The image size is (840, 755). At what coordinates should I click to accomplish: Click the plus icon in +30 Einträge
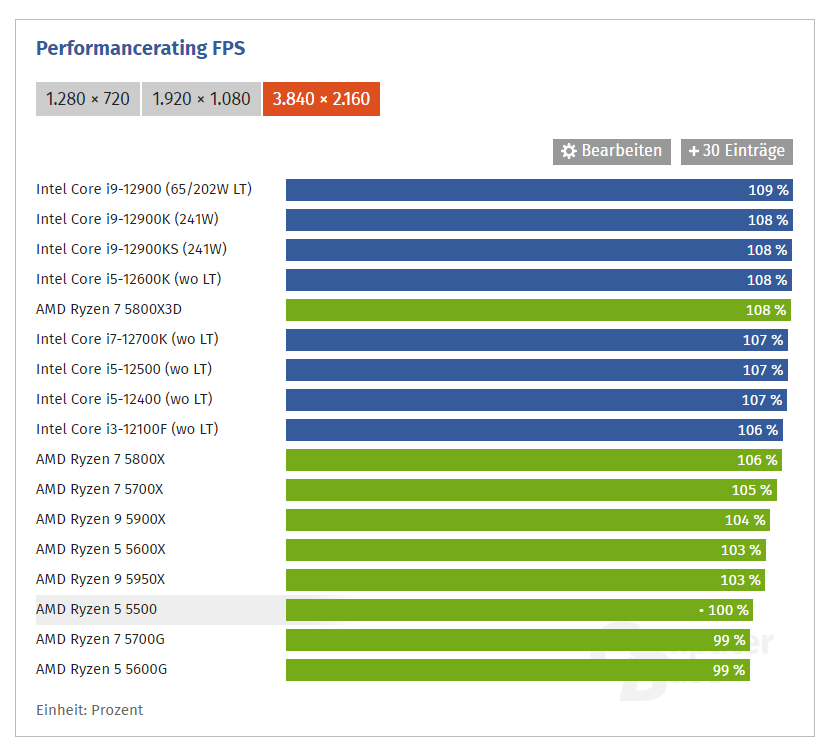coord(694,152)
